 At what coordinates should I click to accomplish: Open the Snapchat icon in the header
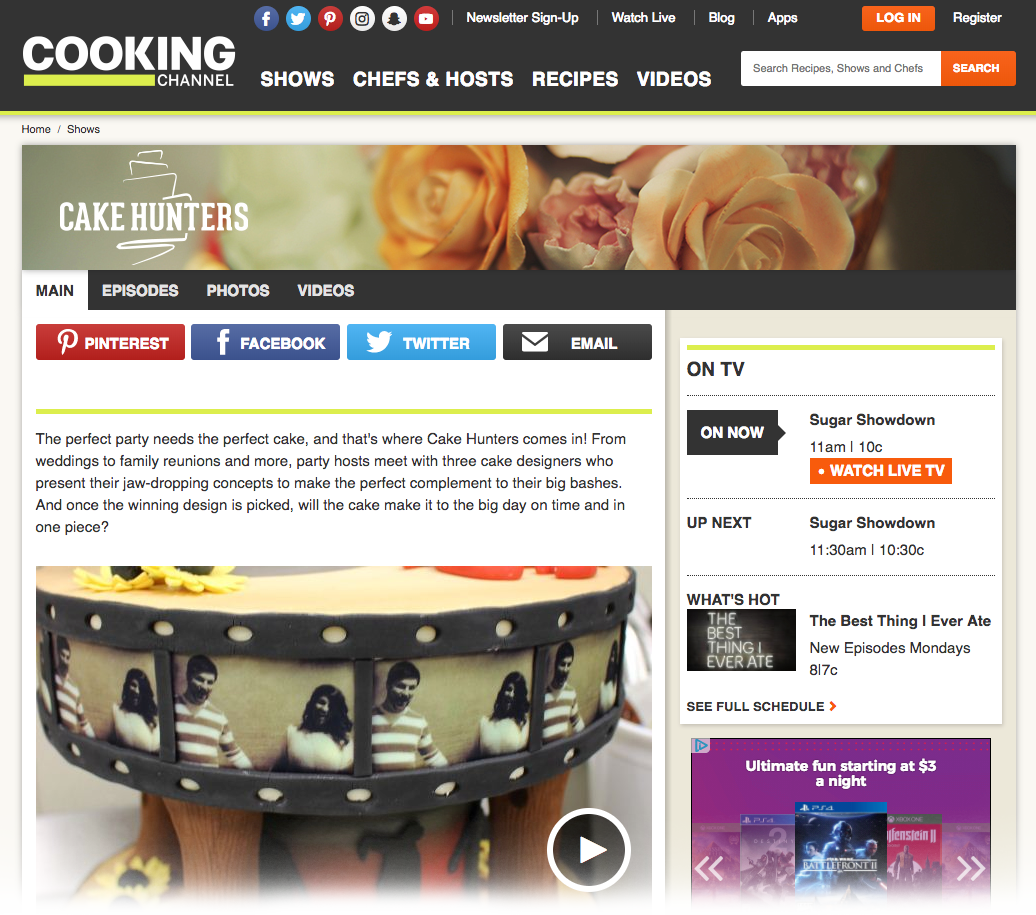pos(394,18)
